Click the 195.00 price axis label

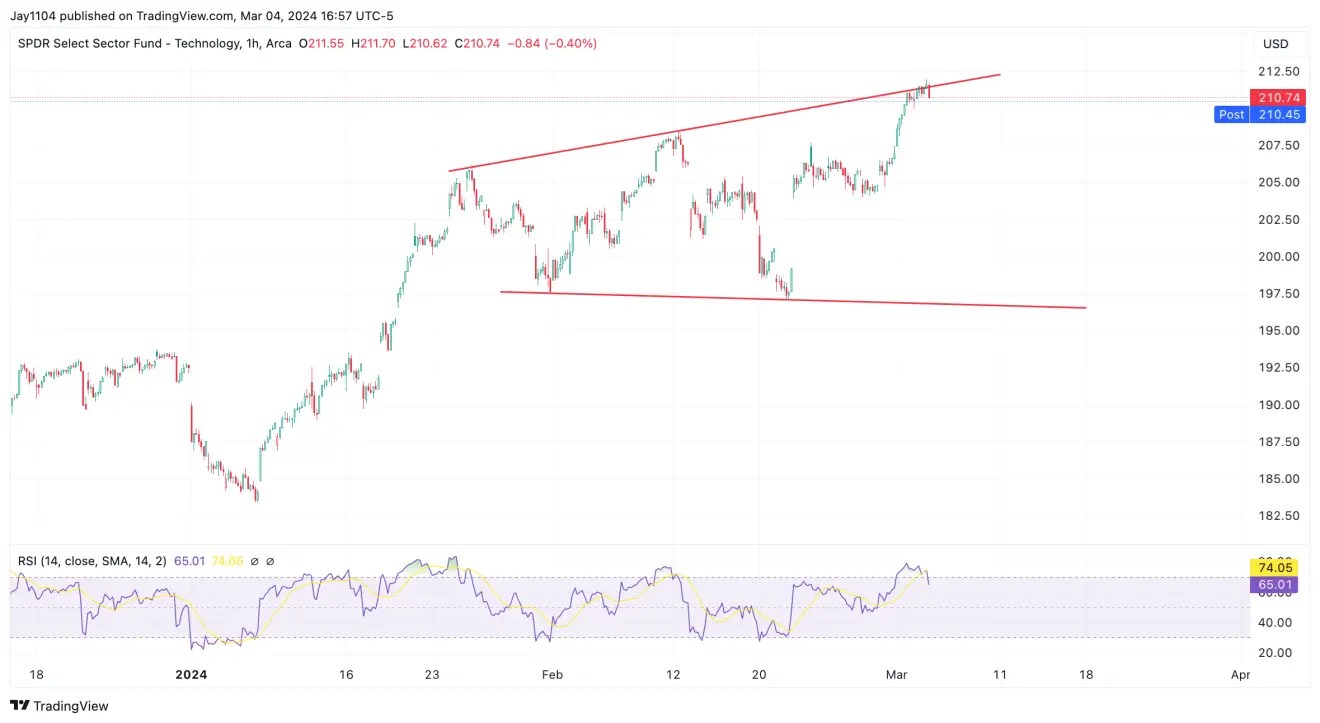pos(1278,330)
